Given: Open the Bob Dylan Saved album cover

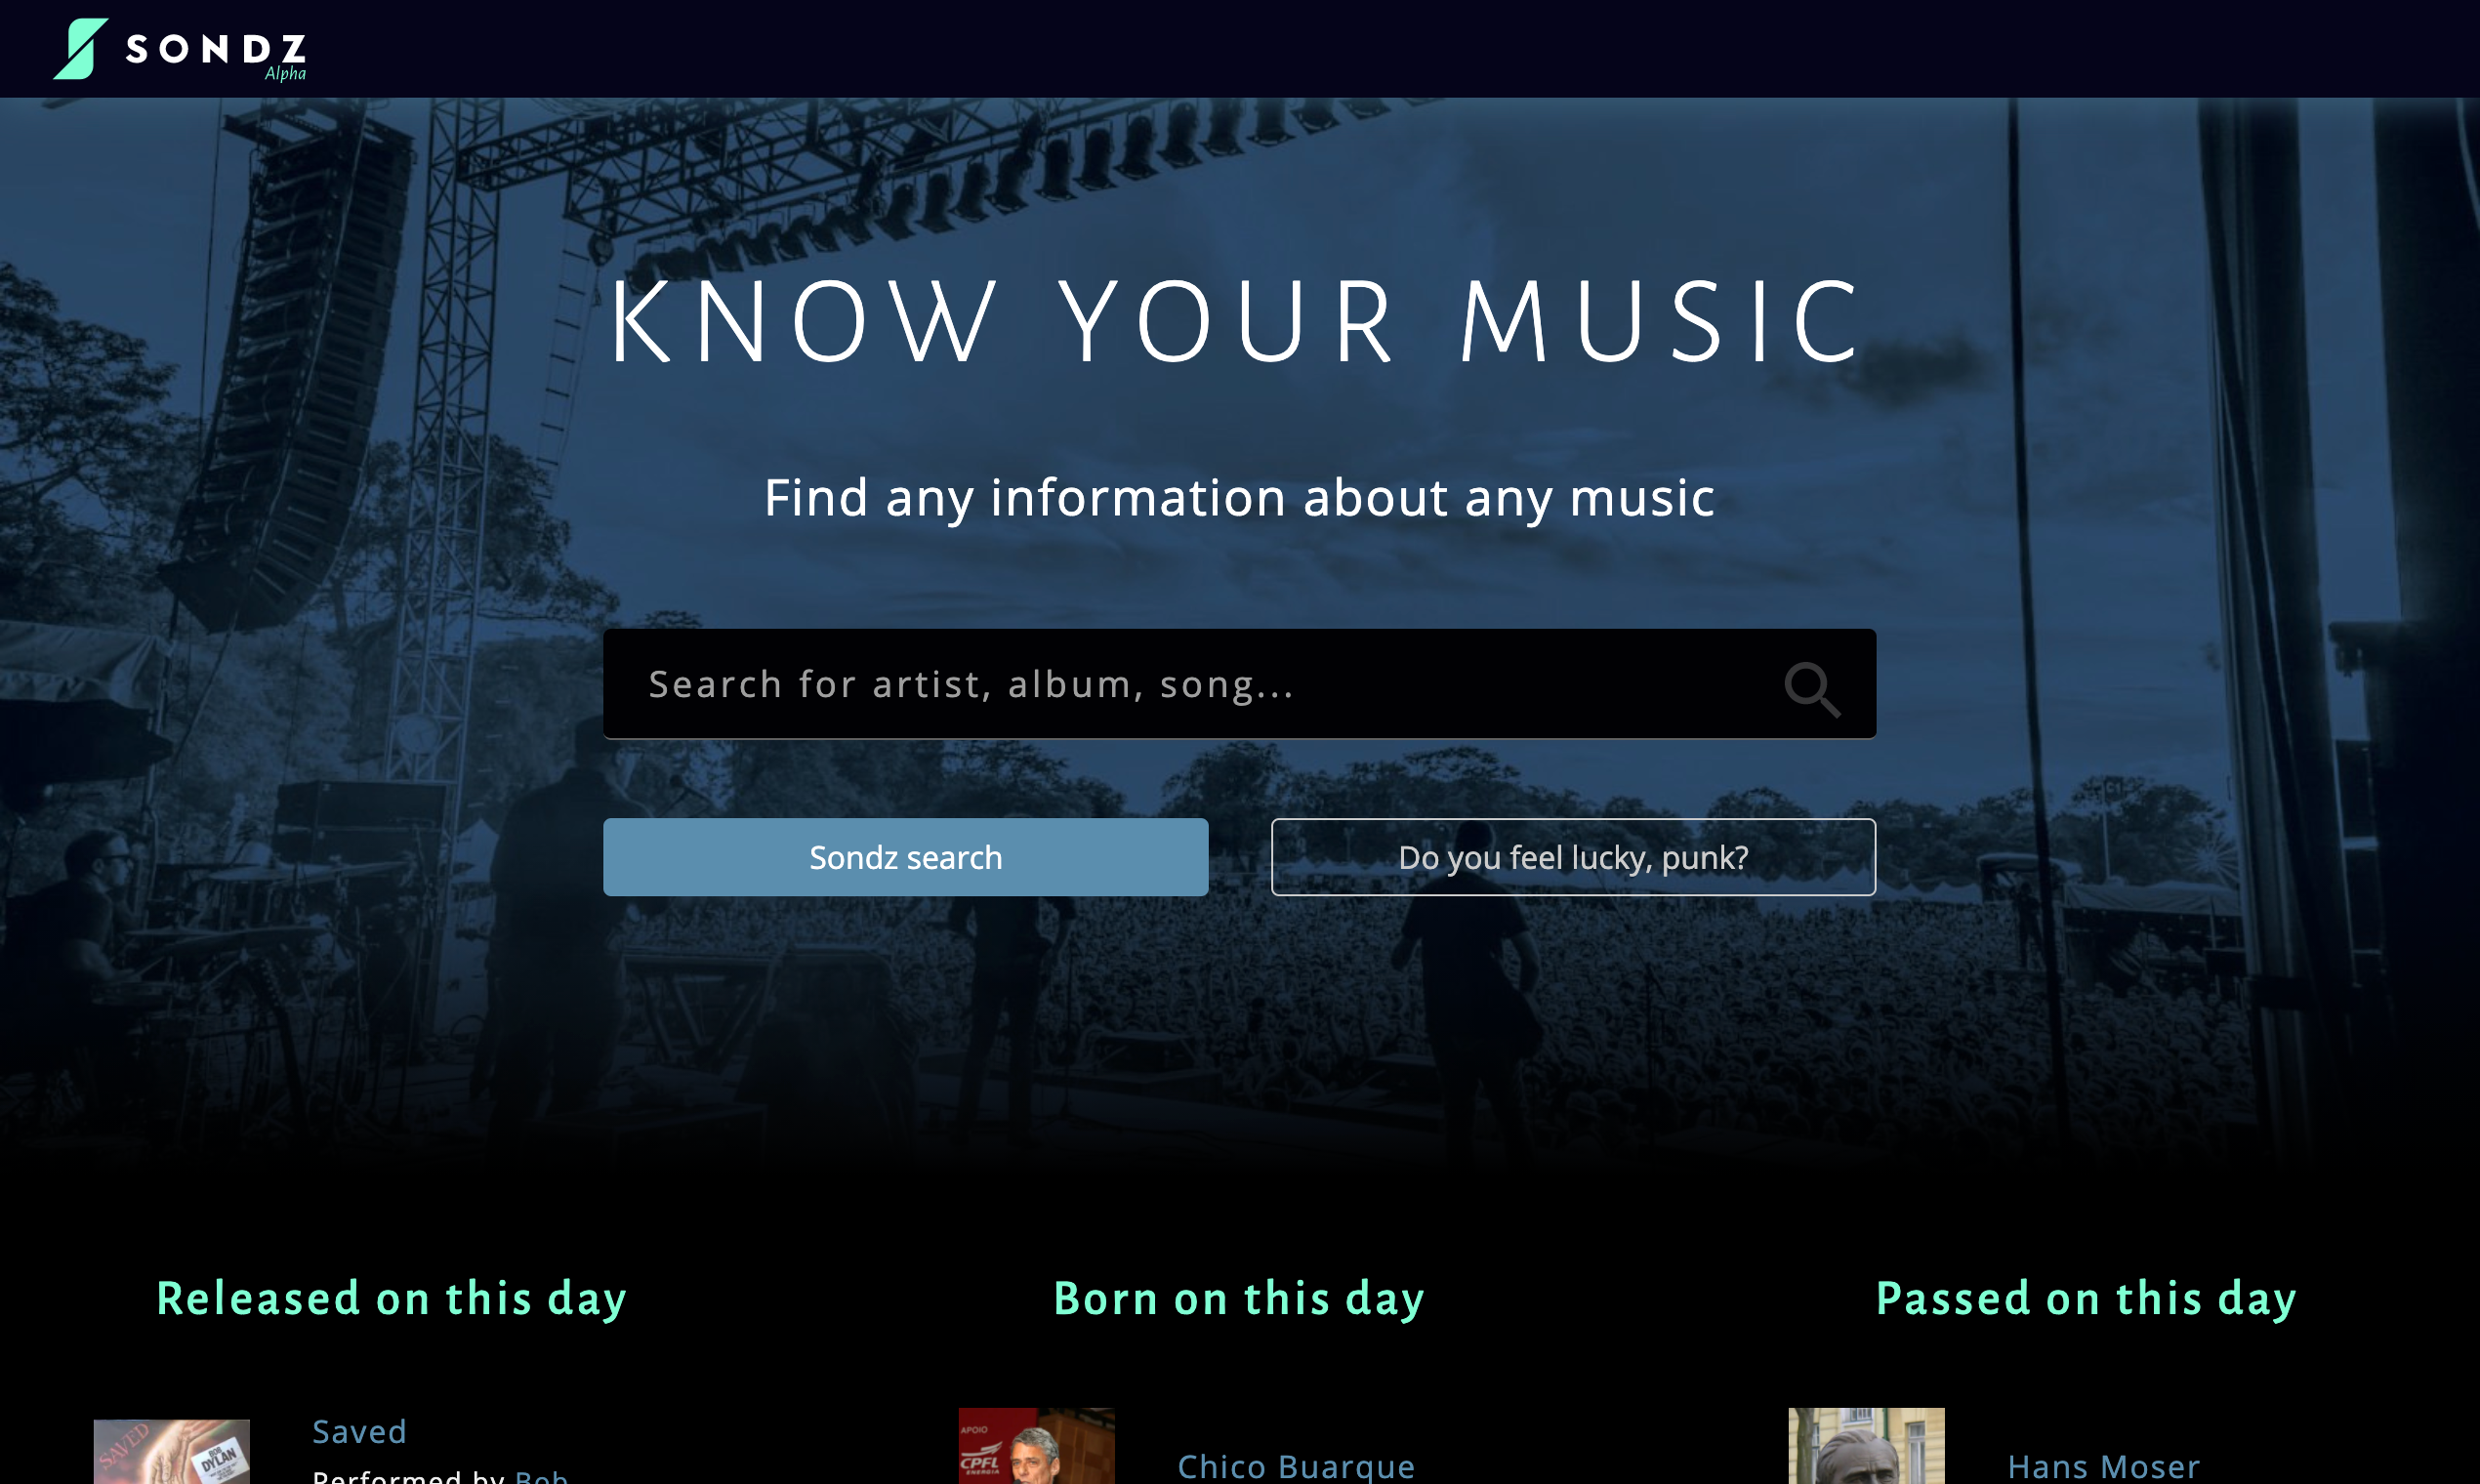Looking at the screenshot, I should (171, 1451).
